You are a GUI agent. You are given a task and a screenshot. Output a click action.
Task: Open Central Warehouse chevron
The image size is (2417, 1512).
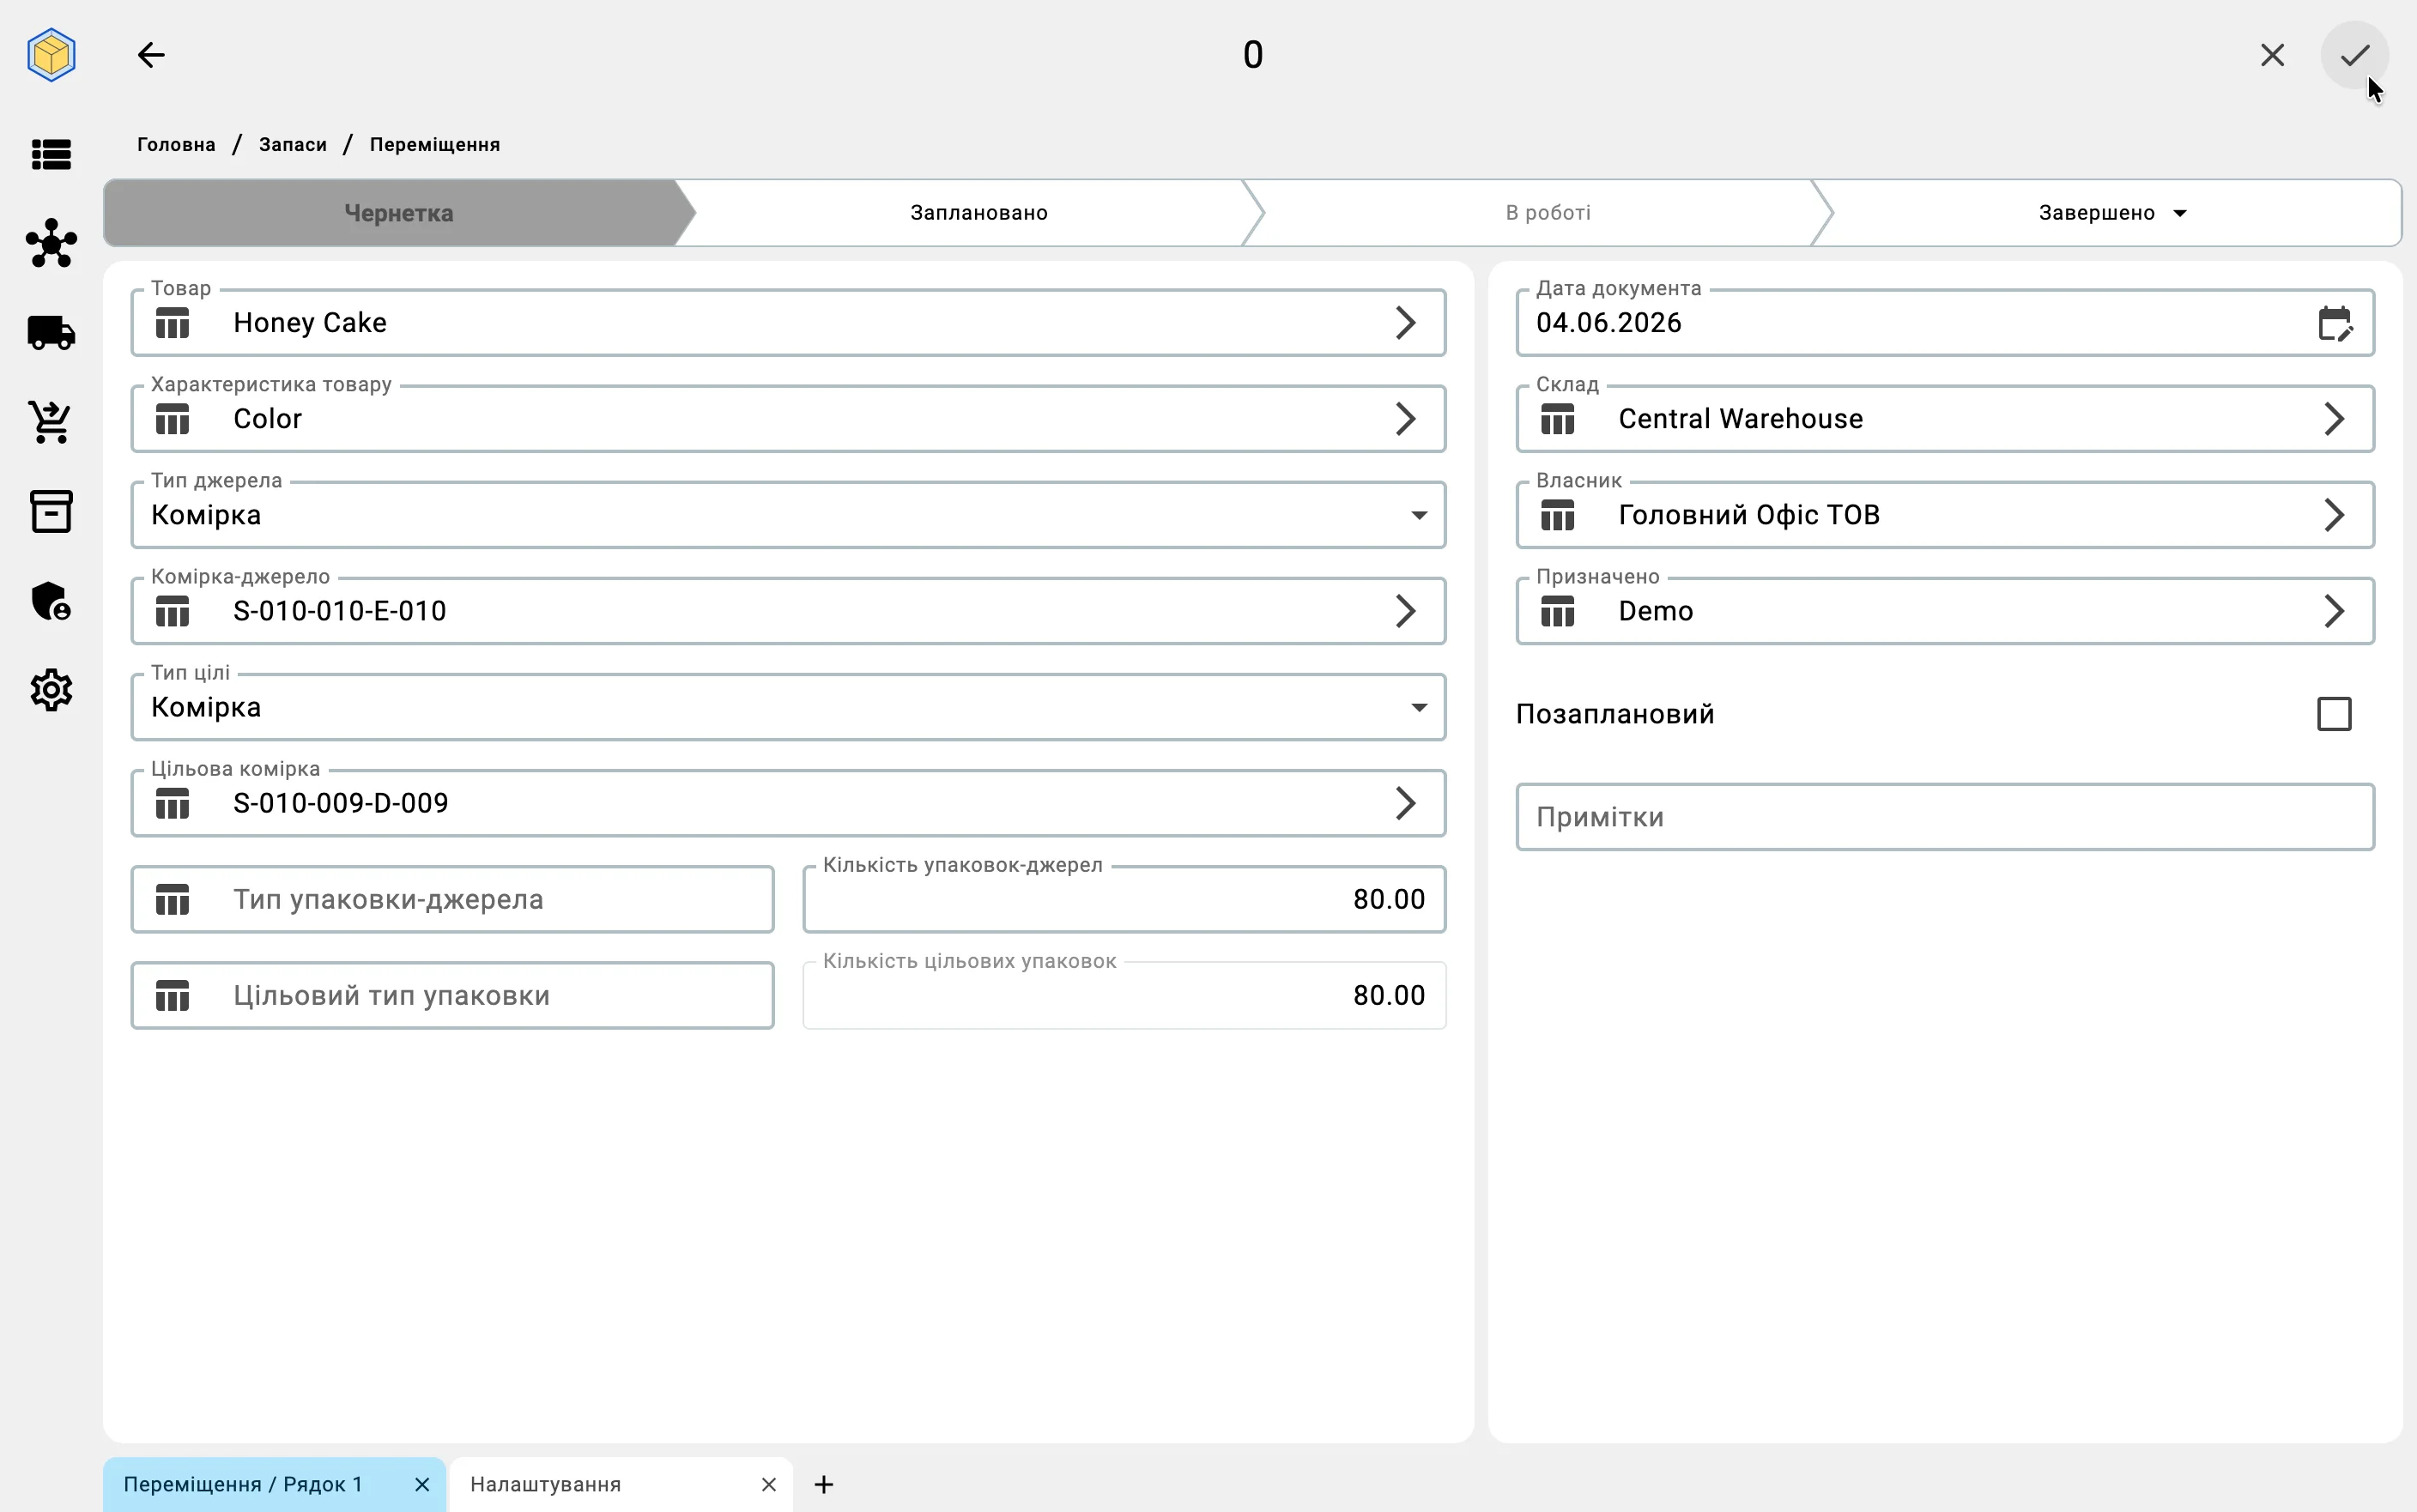coord(2333,419)
